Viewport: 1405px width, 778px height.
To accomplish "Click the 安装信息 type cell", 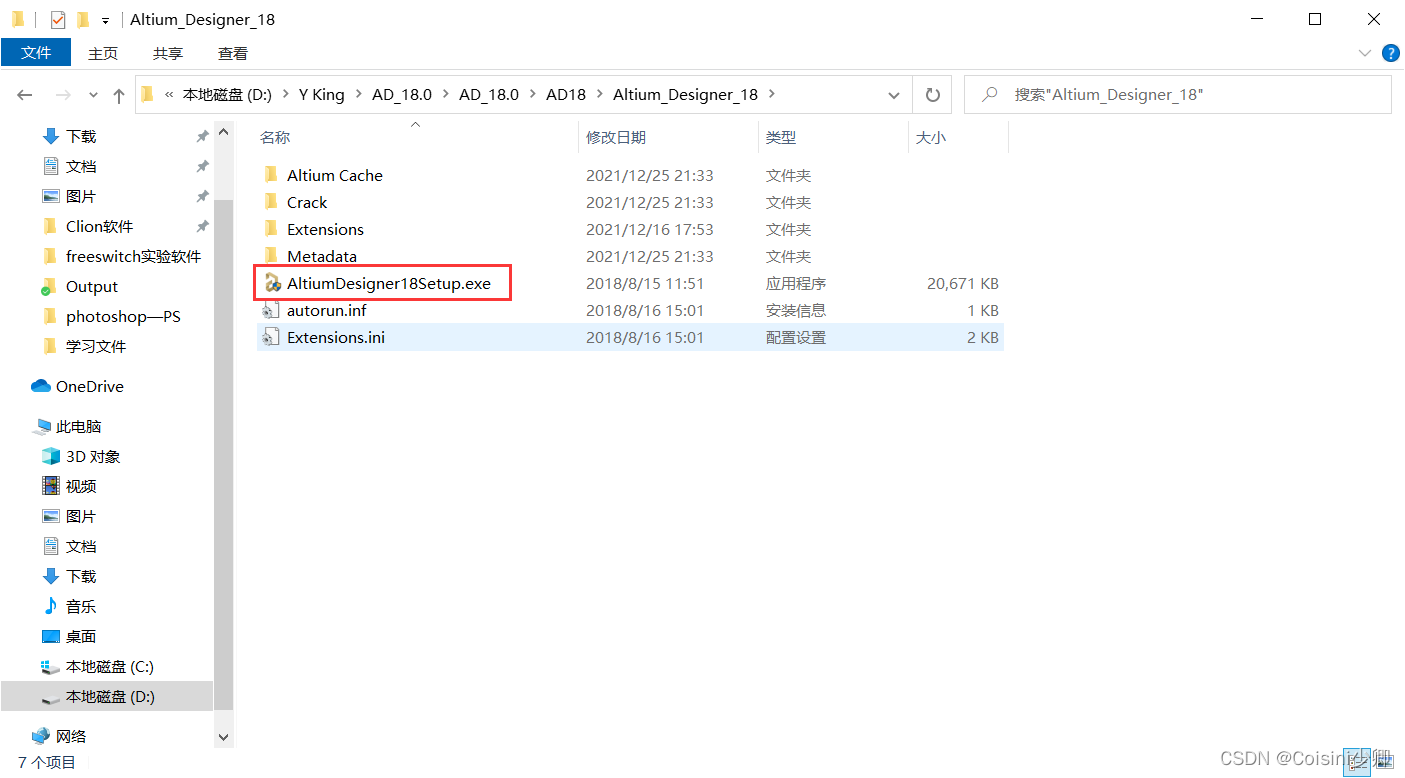I will 796,310.
